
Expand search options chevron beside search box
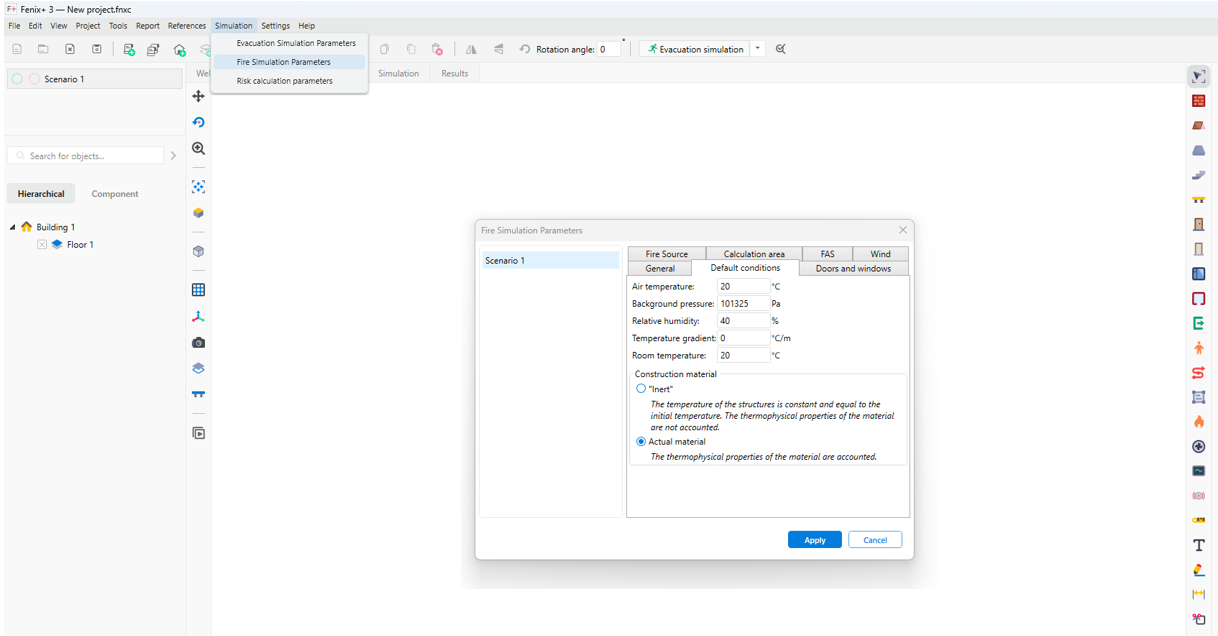[x=173, y=156]
